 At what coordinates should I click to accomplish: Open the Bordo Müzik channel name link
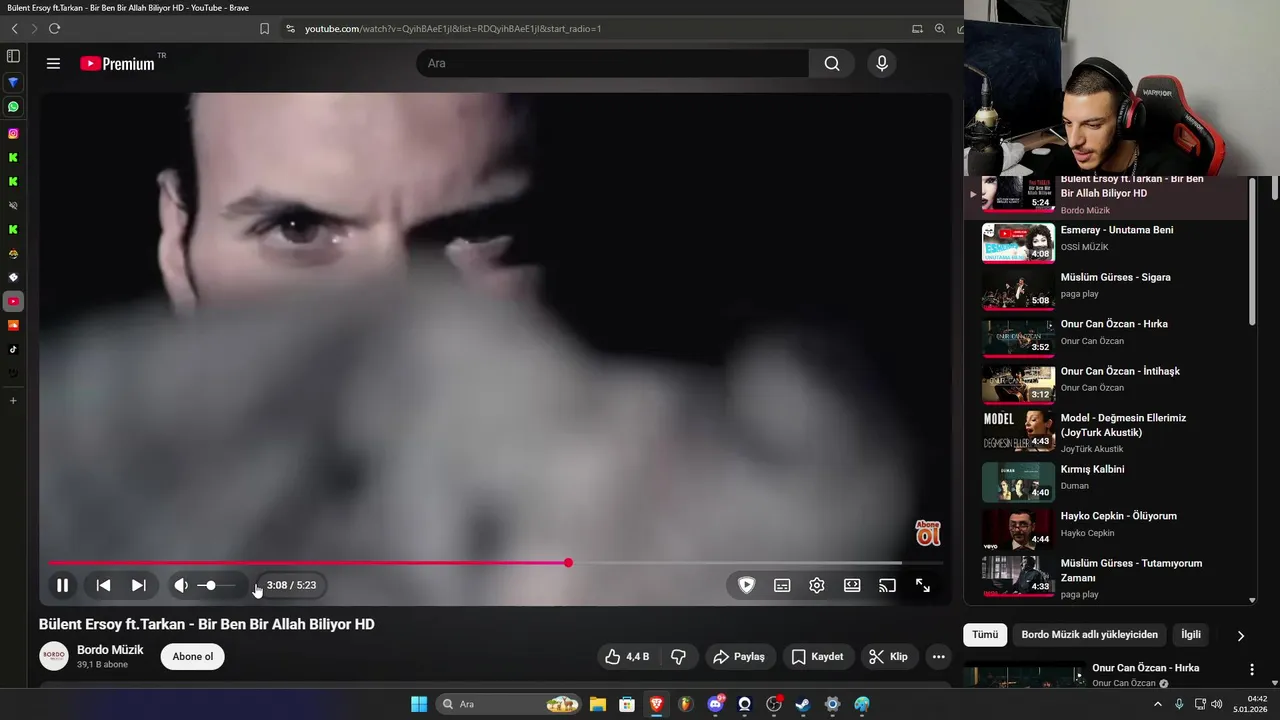tap(110, 649)
